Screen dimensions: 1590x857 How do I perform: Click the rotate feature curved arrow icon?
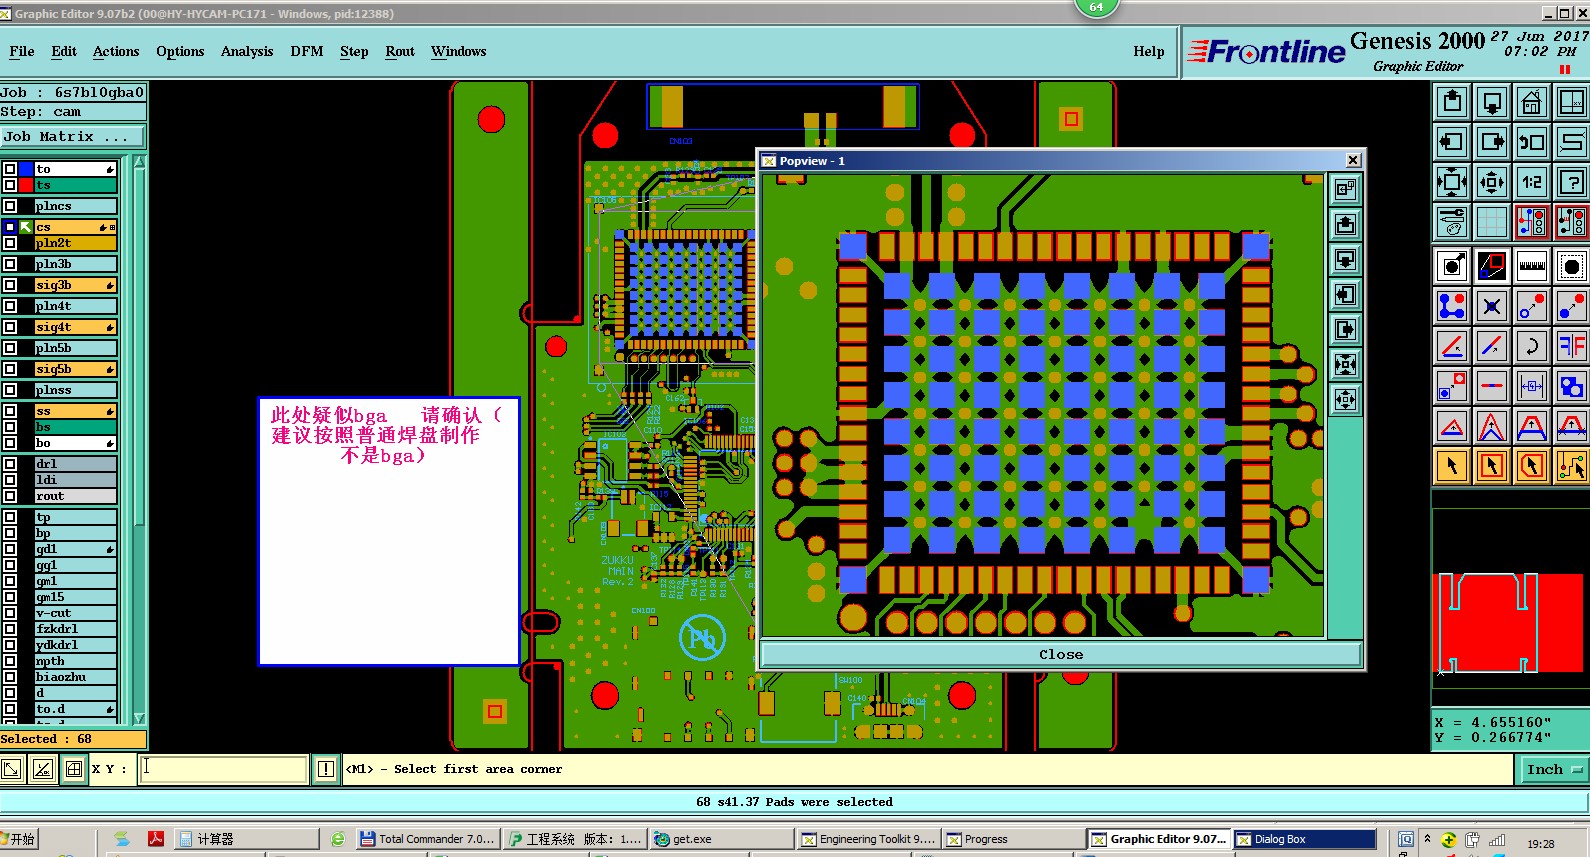pos(1532,346)
